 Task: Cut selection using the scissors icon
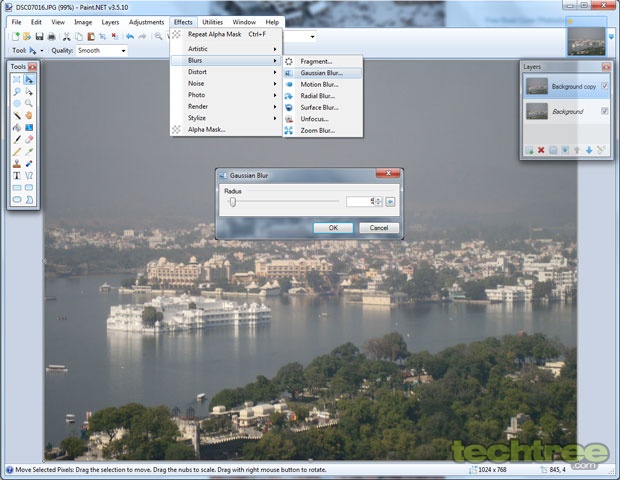(66, 37)
